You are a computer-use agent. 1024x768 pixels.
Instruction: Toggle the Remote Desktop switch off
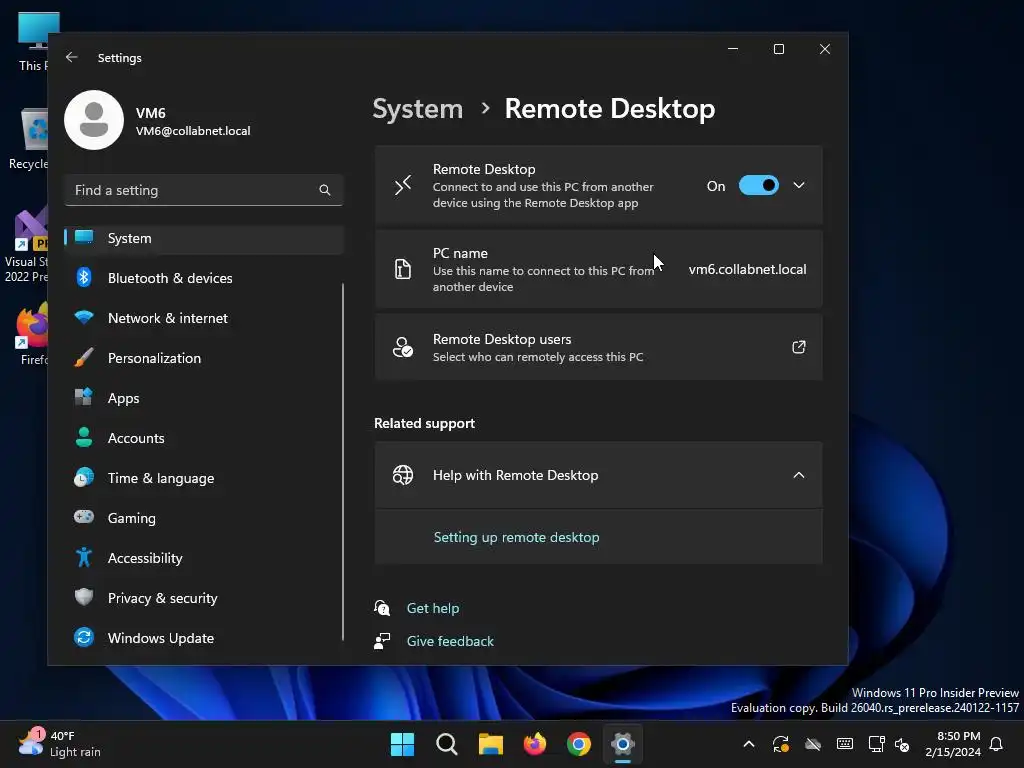click(x=758, y=185)
